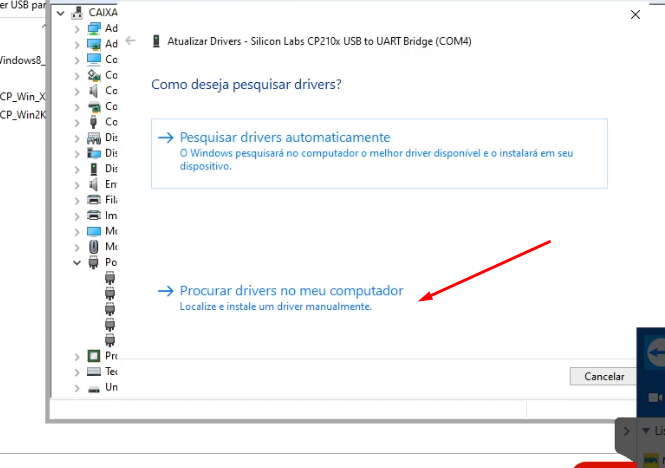Screen dimensions: 665x468
Task: Choose 'Pesquisar drivers automaticamente'
Action: 284,137
